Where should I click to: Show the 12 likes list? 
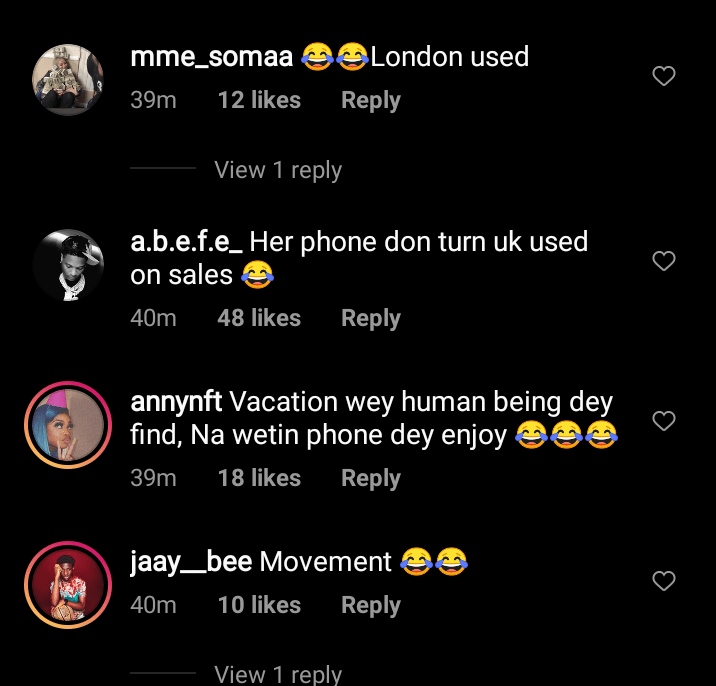tap(259, 100)
